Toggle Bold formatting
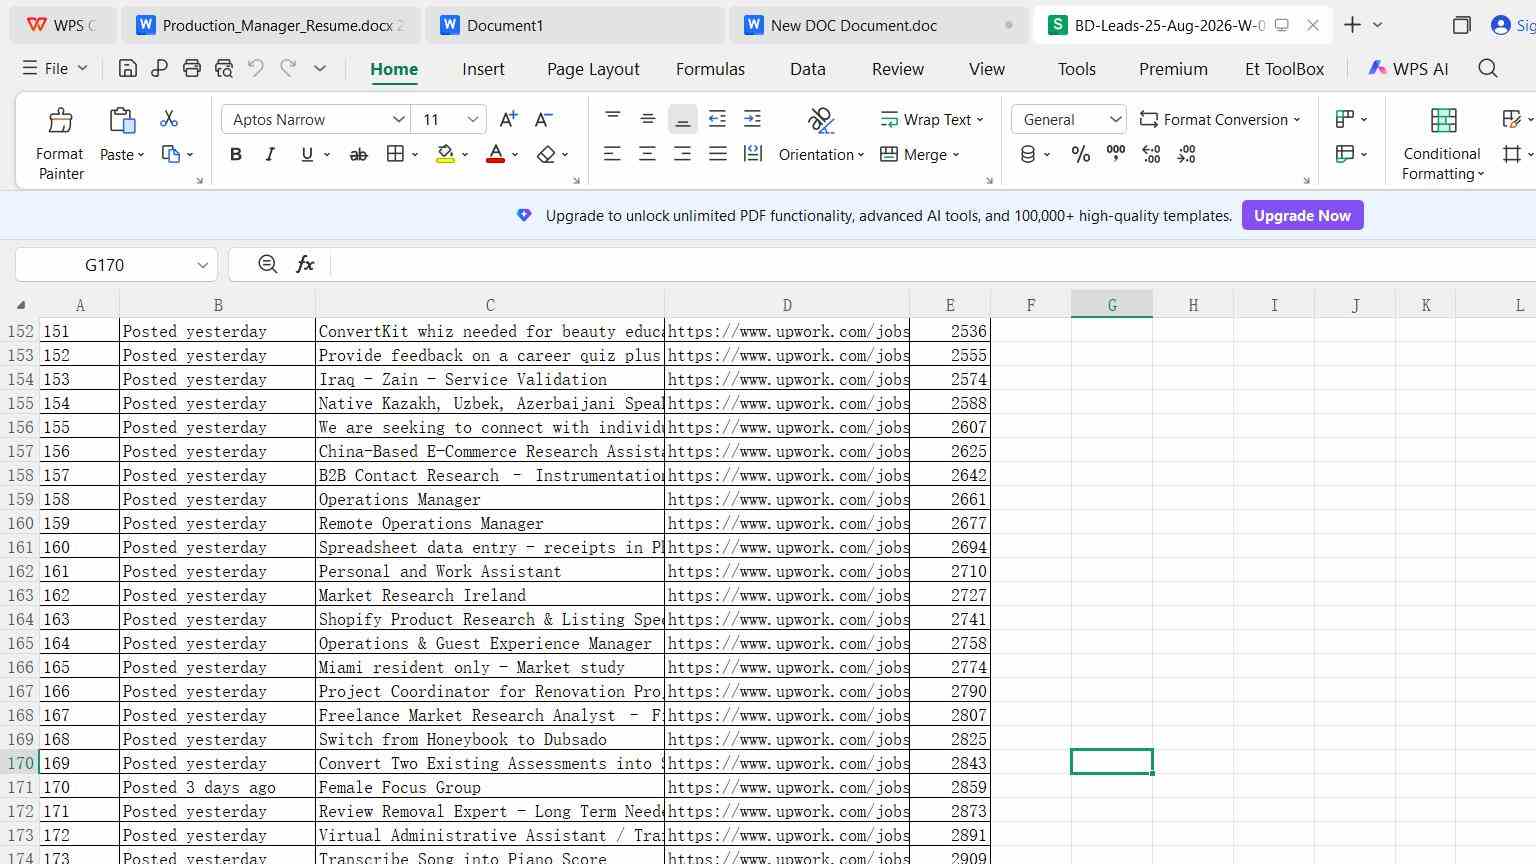Image resolution: width=1536 pixels, height=864 pixels. (x=236, y=154)
